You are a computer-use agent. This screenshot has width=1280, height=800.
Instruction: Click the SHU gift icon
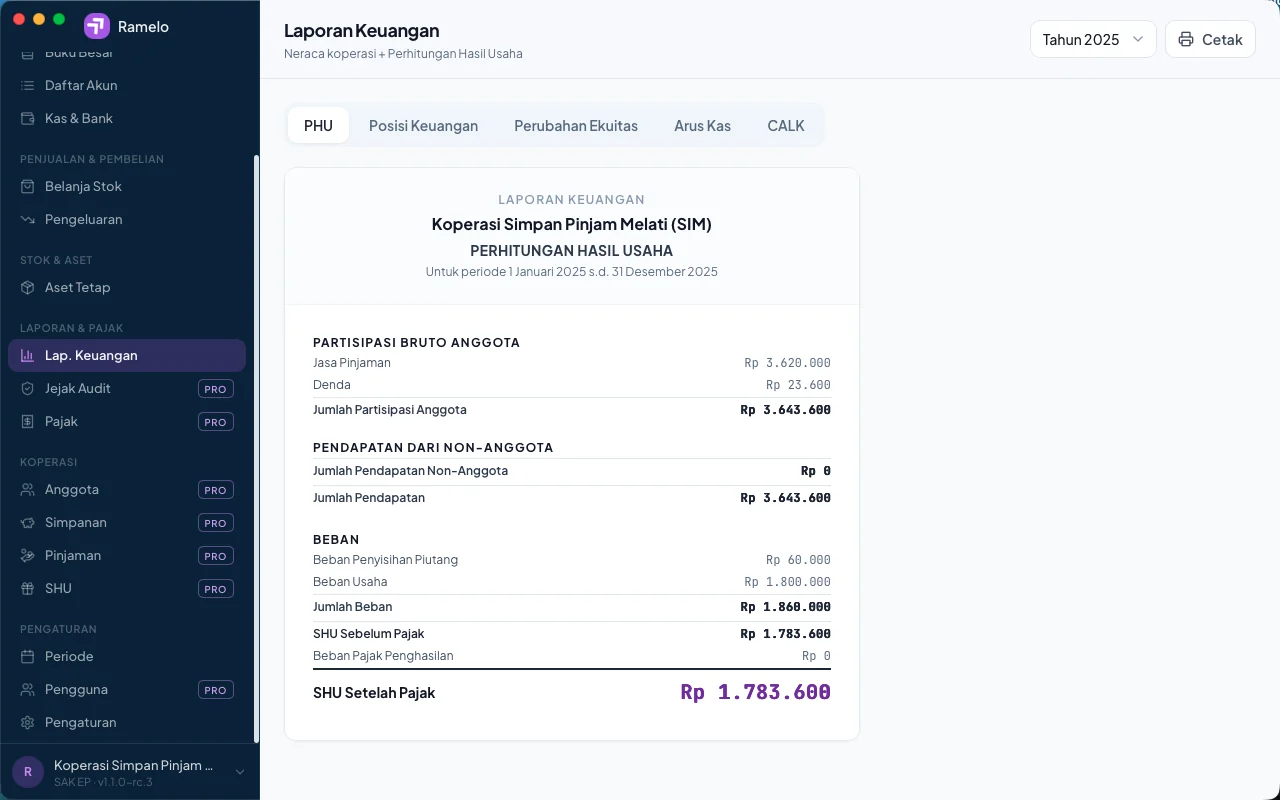27,588
